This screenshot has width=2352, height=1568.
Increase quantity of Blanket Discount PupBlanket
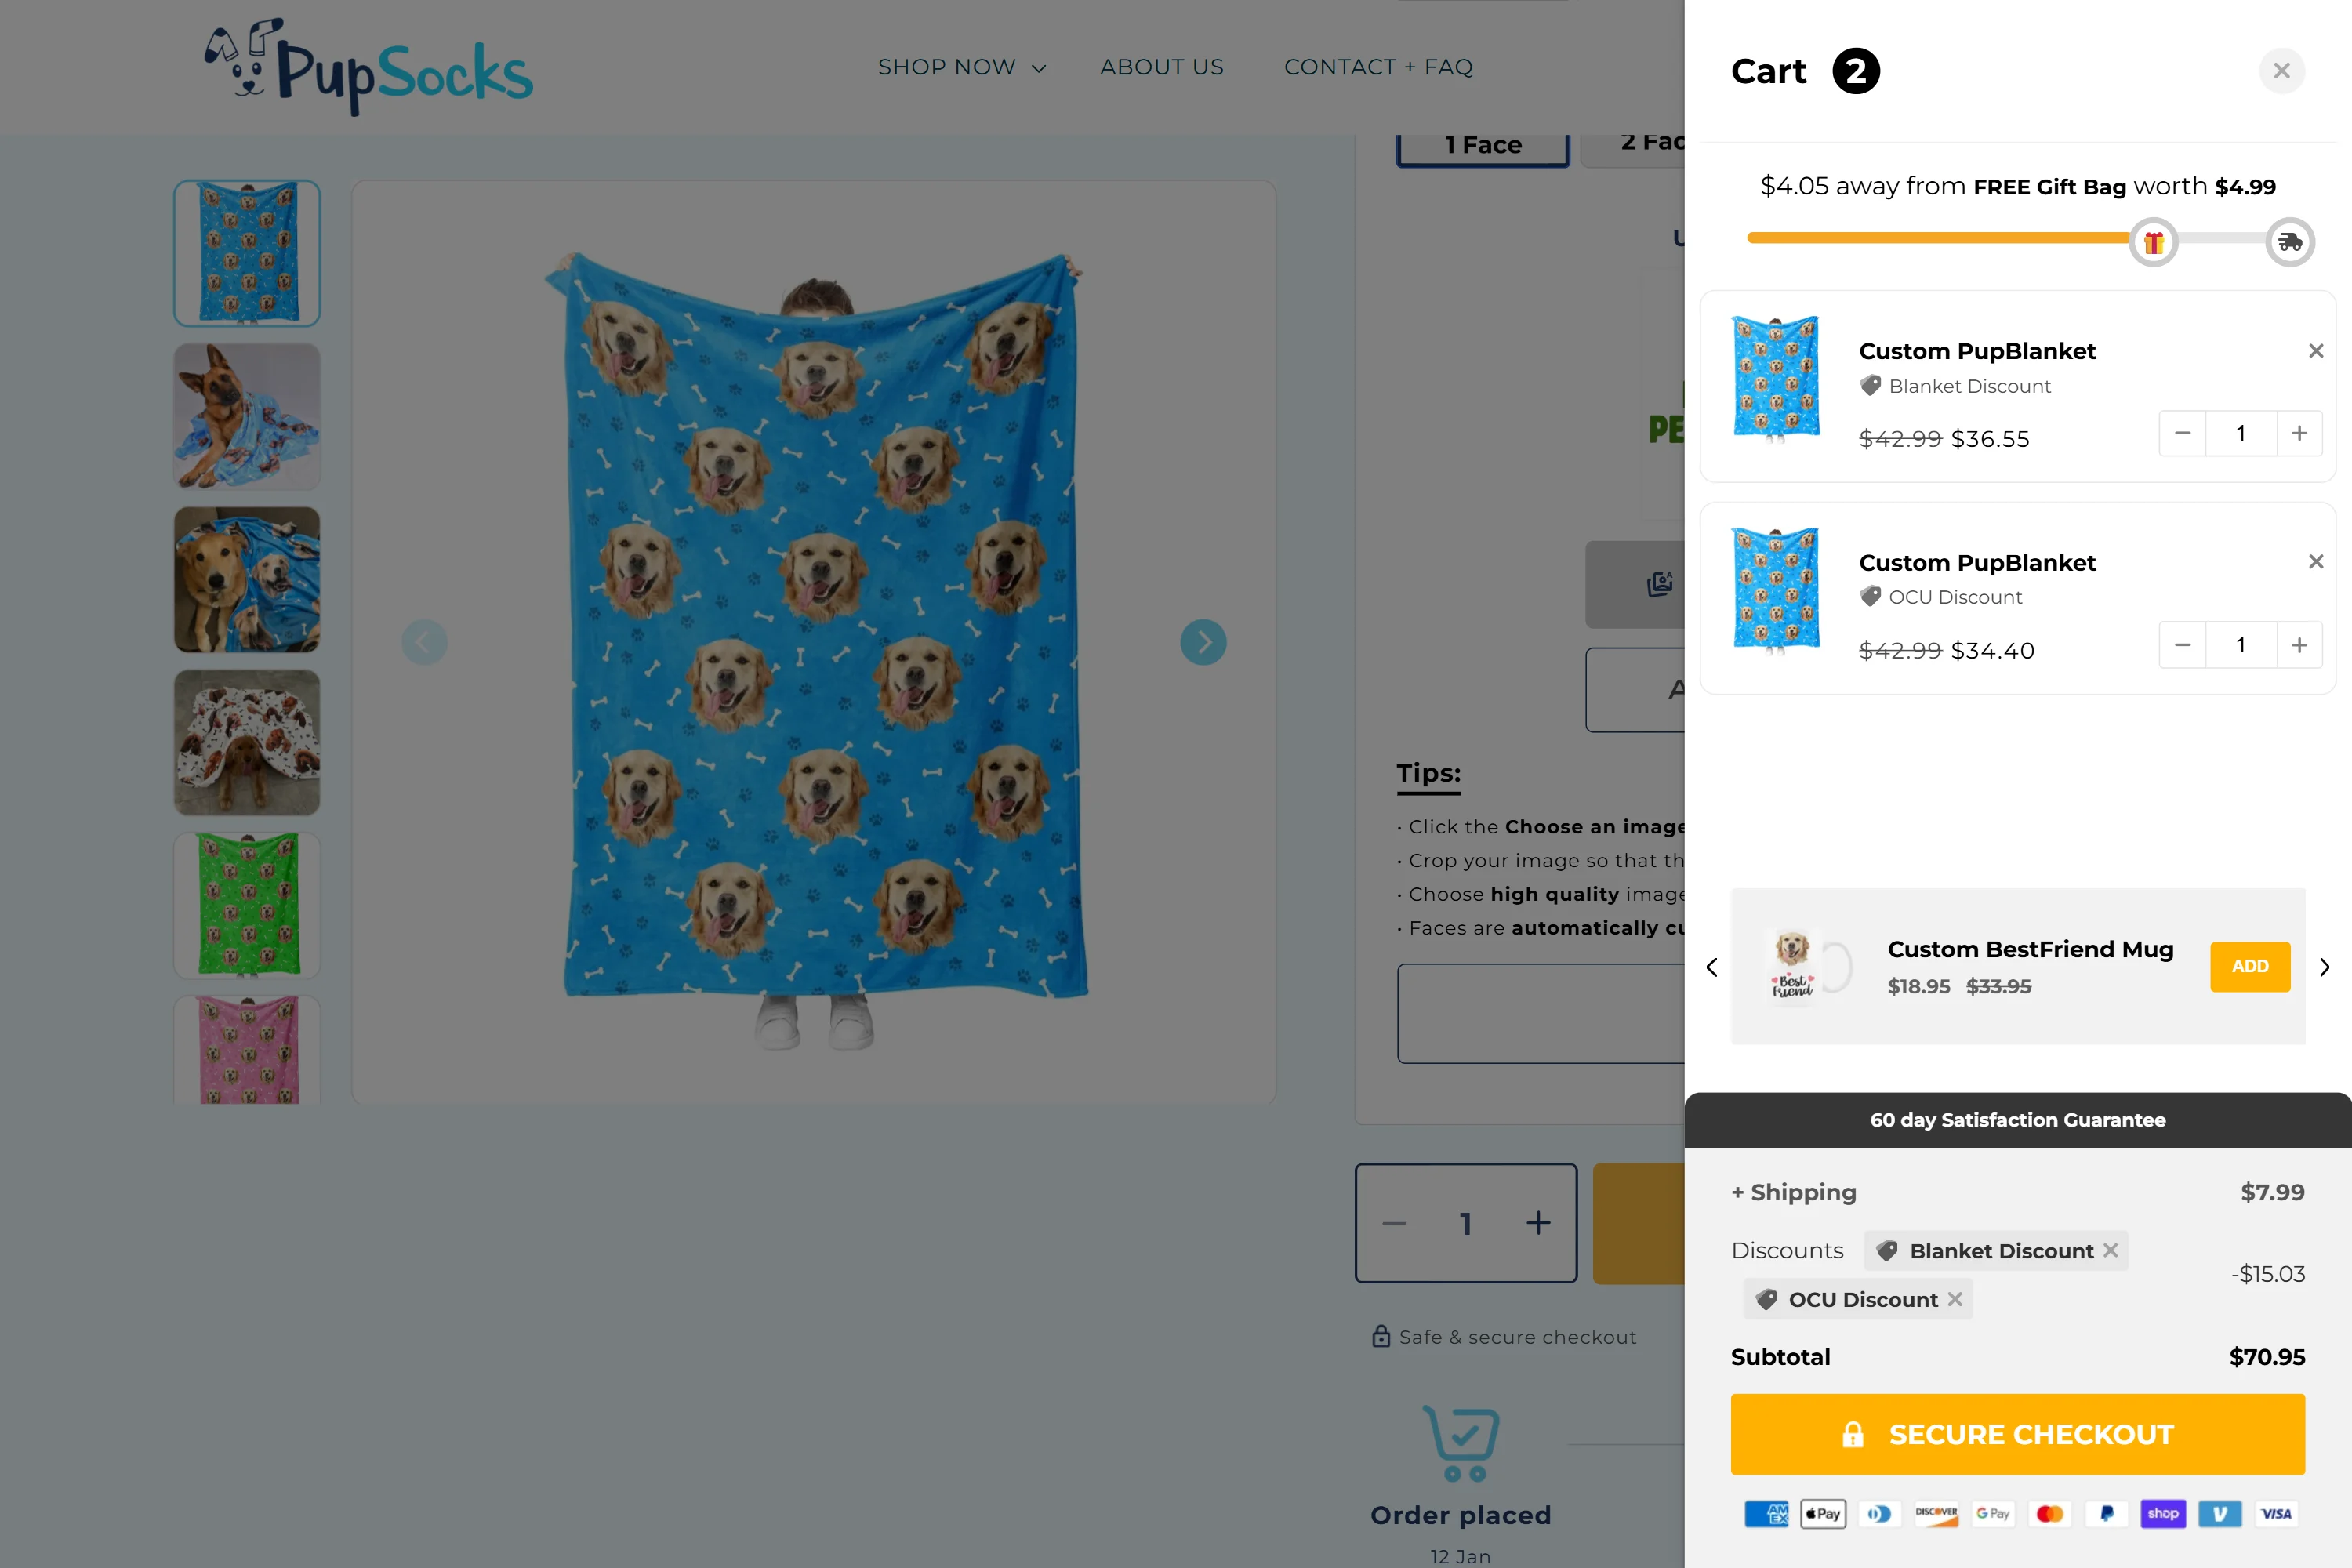(2299, 433)
